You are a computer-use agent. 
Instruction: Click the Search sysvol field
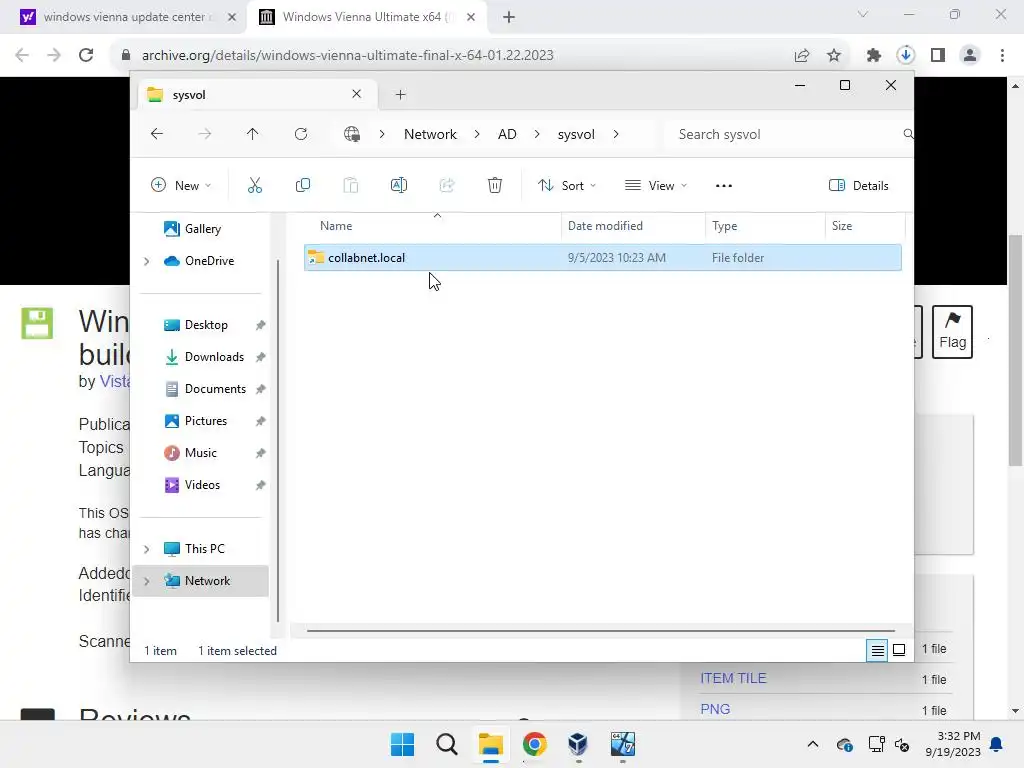788,134
